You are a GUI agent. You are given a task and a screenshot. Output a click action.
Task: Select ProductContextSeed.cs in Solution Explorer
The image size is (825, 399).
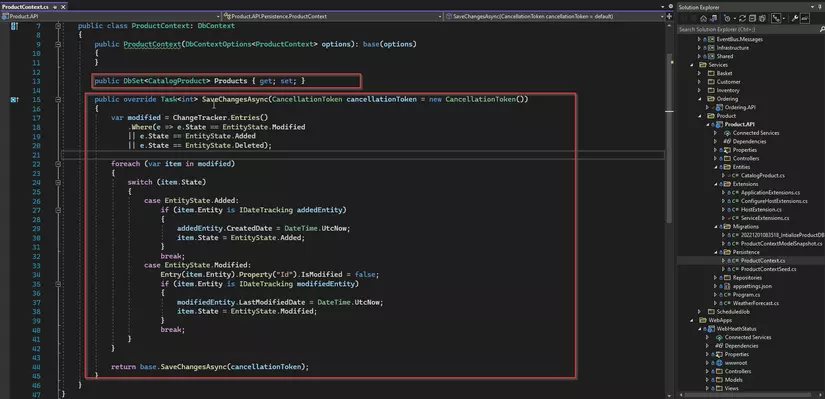(x=768, y=269)
